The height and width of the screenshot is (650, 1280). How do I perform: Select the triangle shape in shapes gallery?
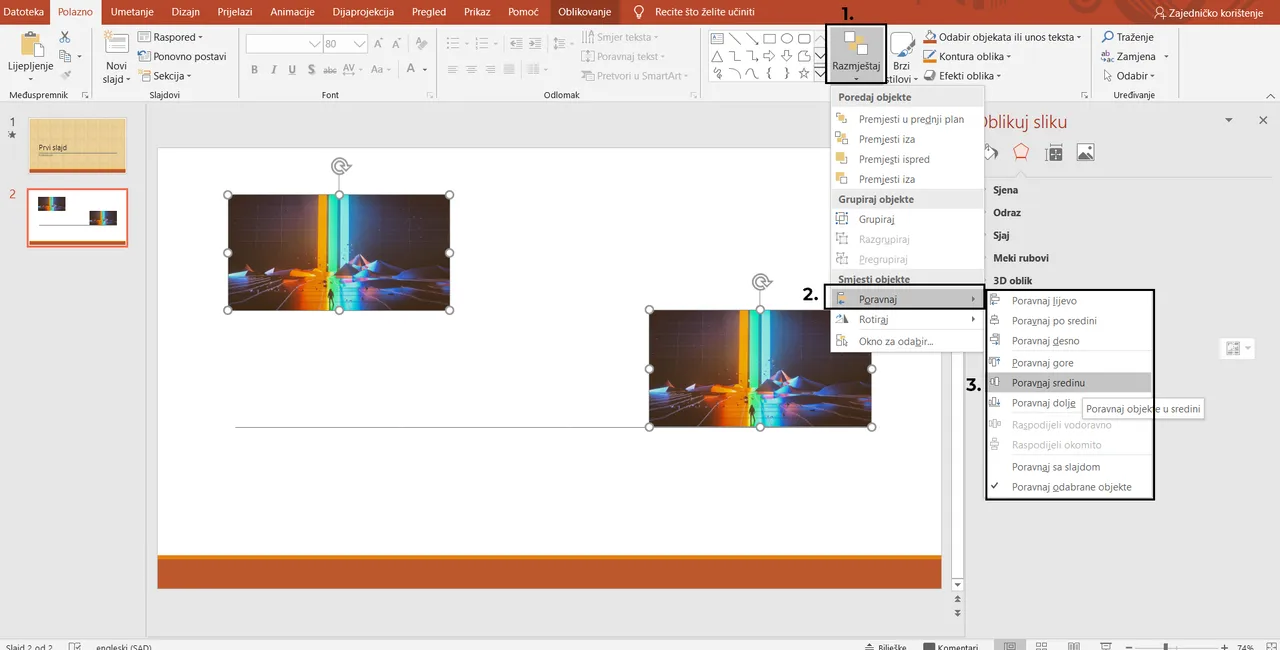[716, 56]
